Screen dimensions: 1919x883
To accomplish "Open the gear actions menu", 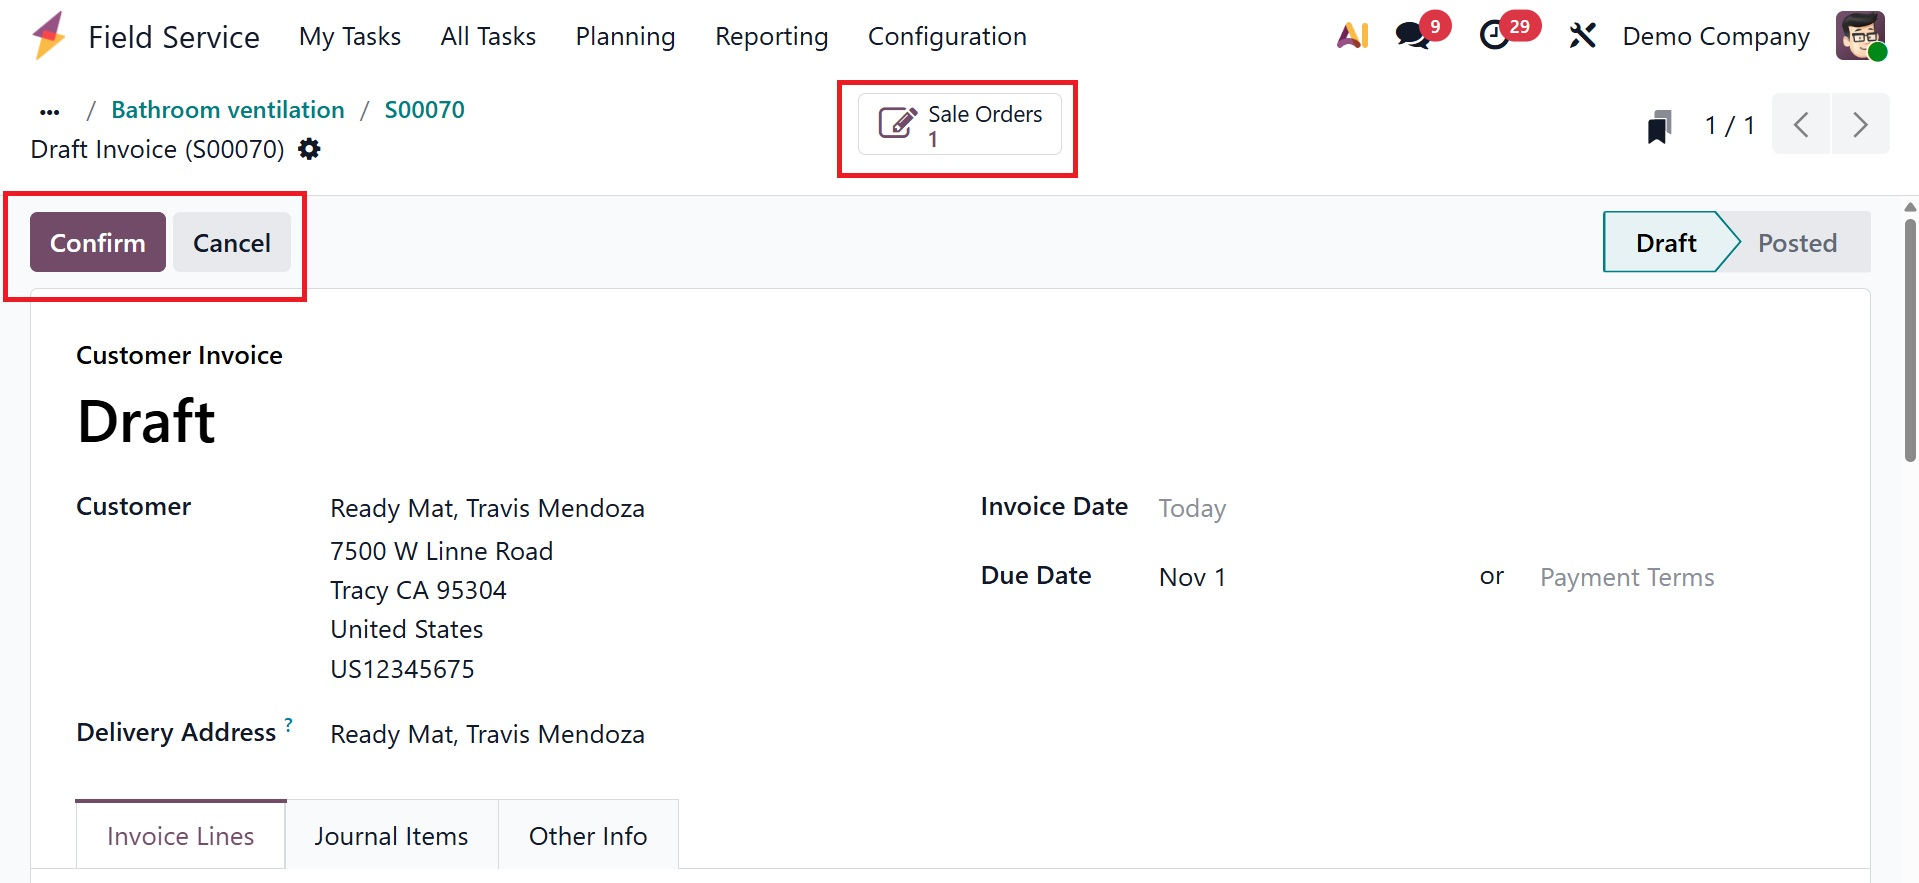I will (310, 149).
